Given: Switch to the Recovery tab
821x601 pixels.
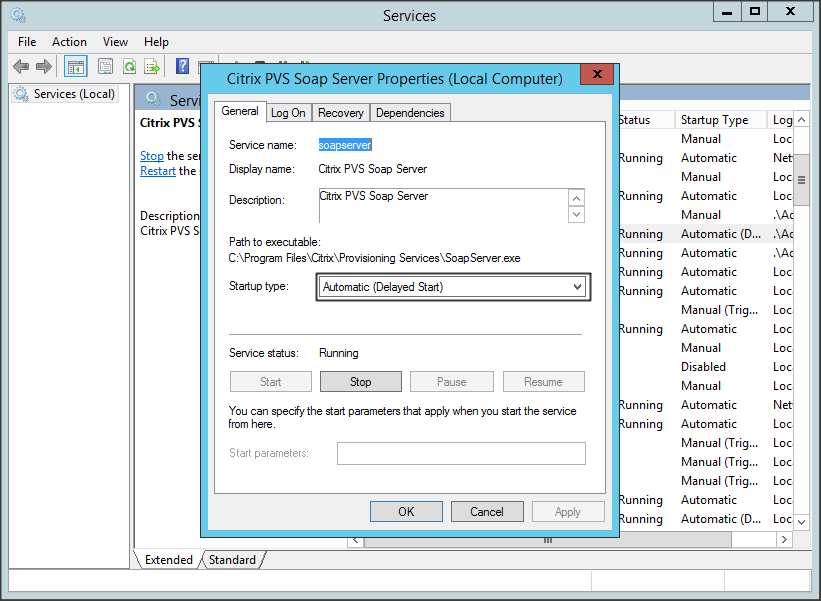Looking at the screenshot, I should 340,112.
